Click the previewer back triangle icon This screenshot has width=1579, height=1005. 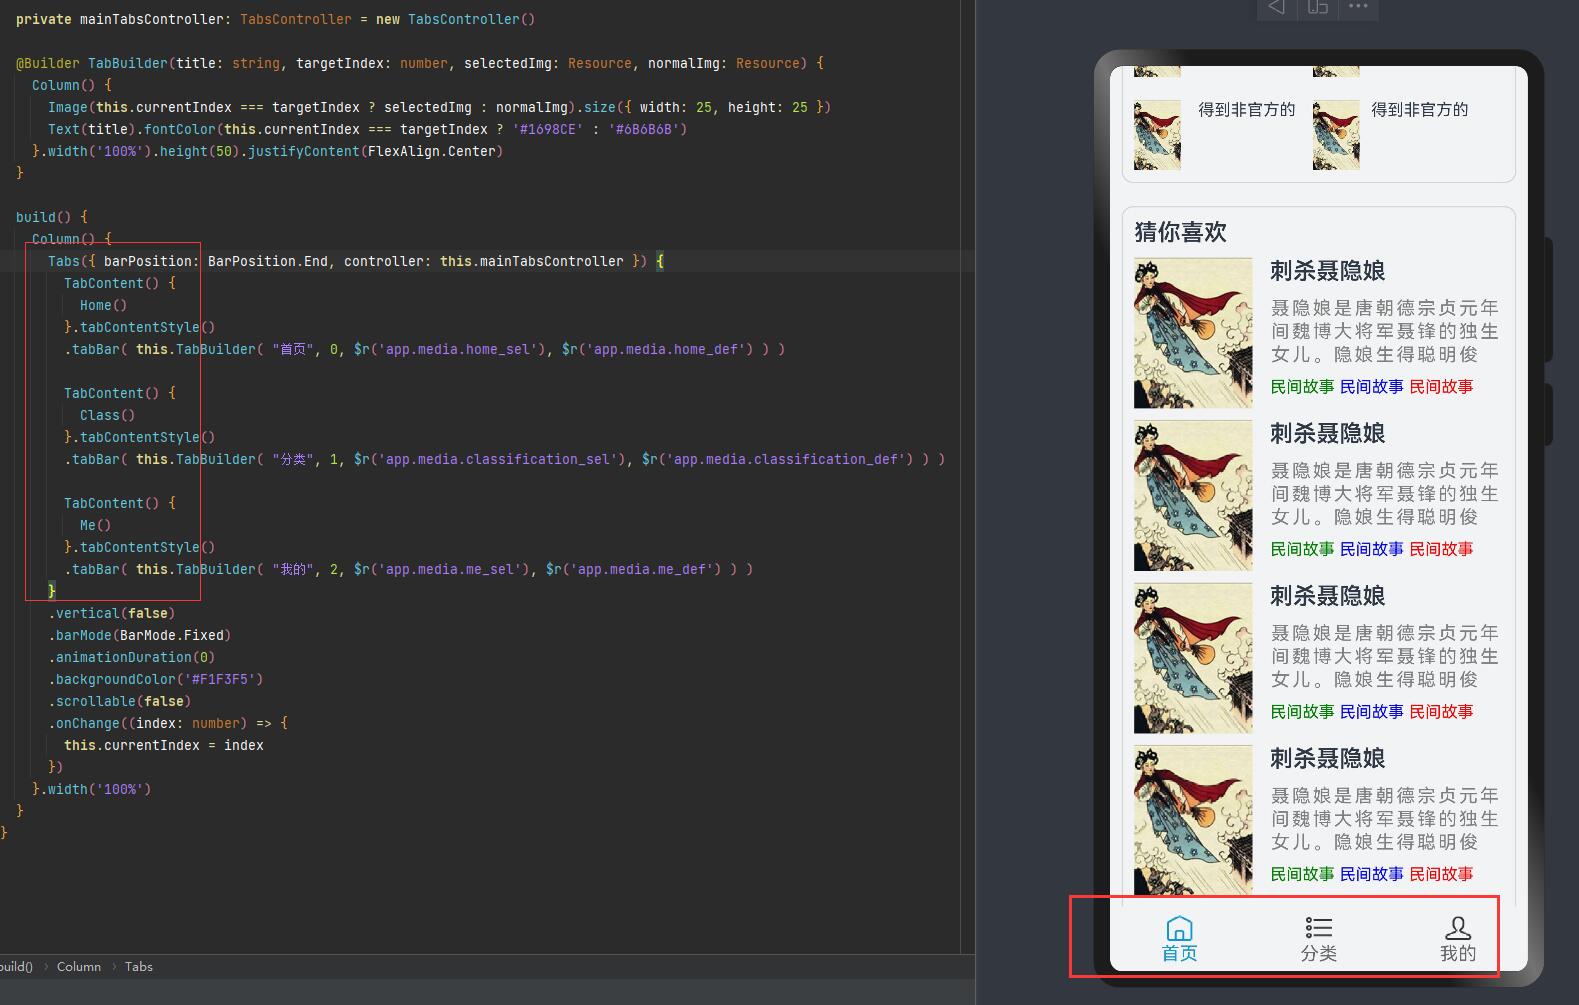[1276, 7]
